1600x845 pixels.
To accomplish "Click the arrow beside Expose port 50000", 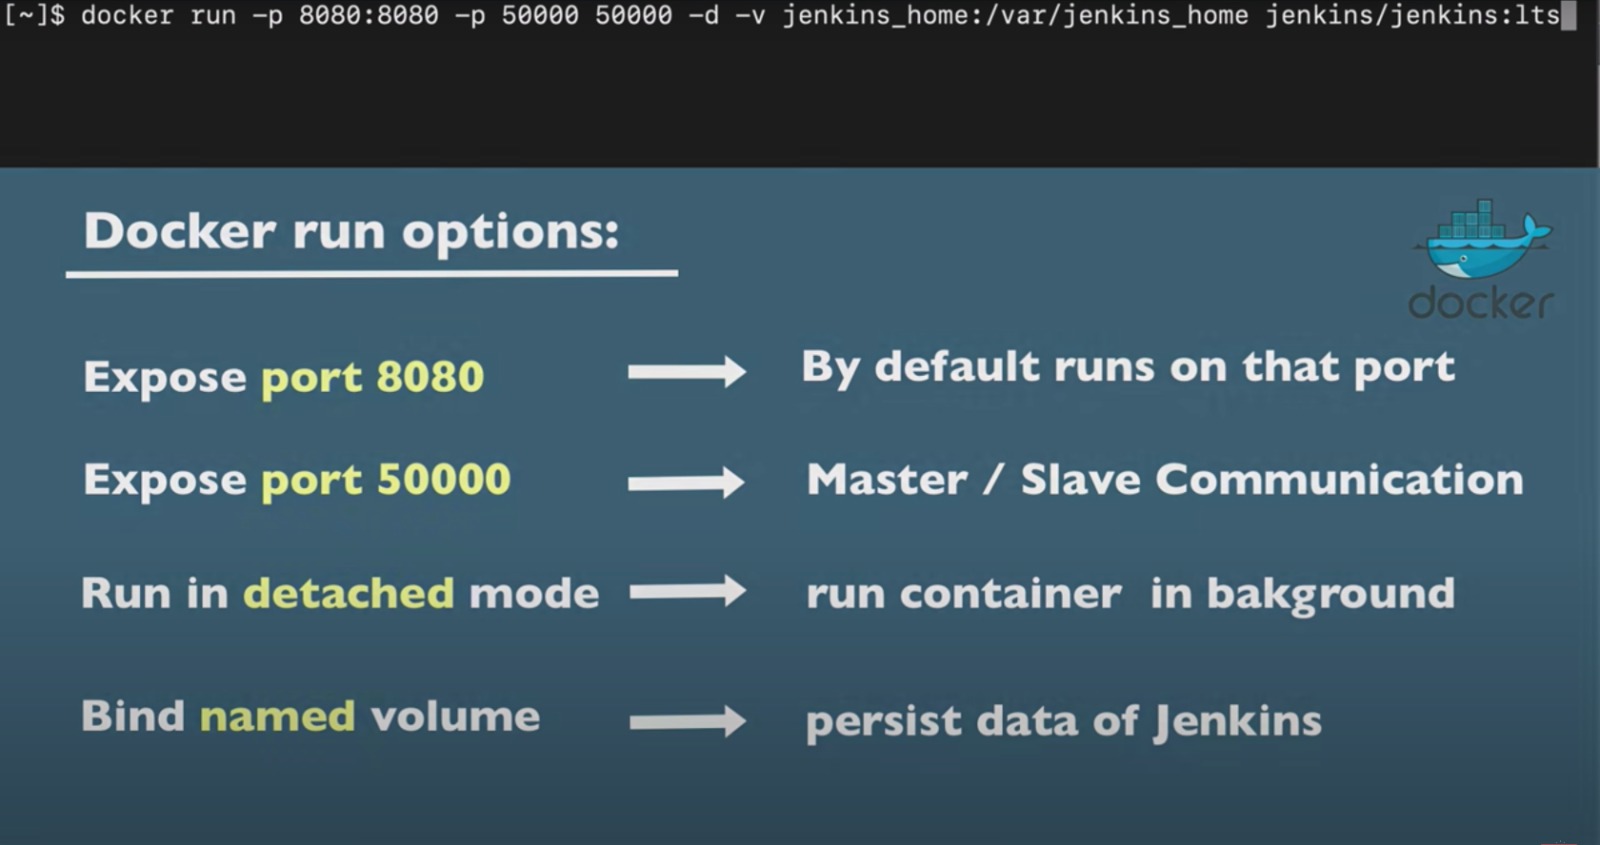I will coord(686,483).
